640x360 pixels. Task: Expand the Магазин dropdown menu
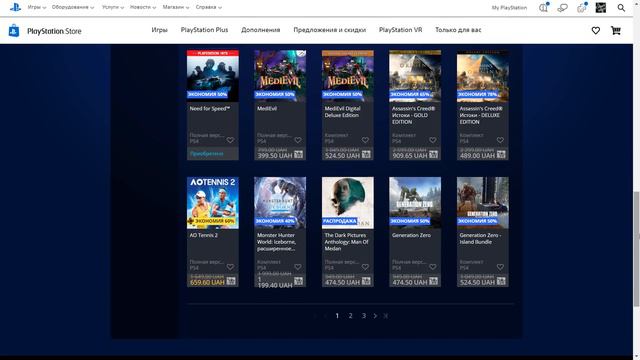[x=176, y=7]
